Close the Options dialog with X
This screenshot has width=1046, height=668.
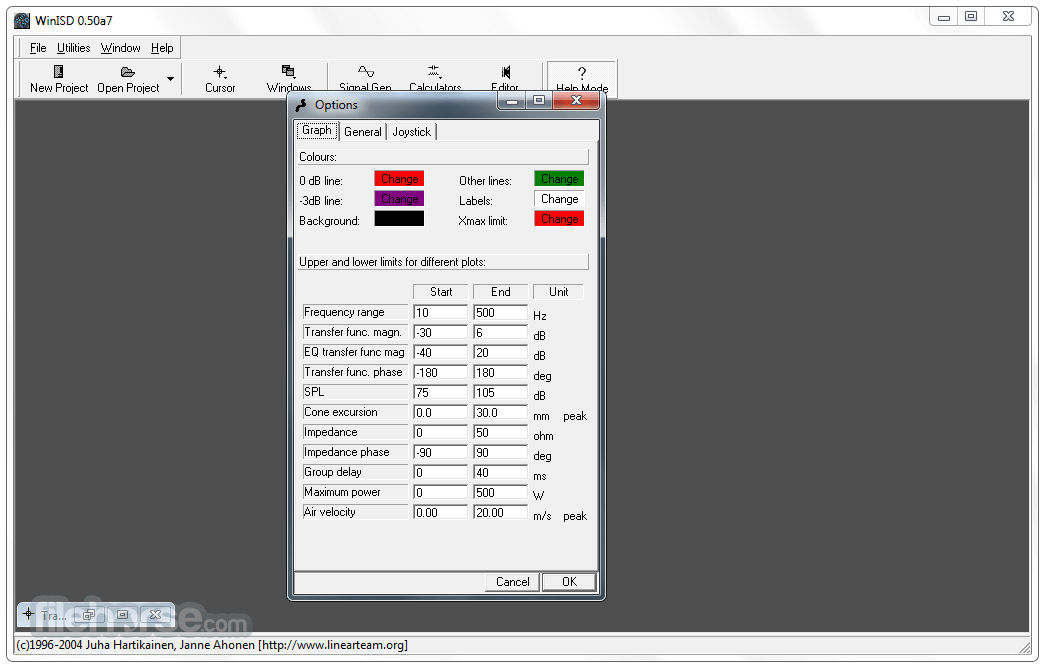(x=576, y=100)
